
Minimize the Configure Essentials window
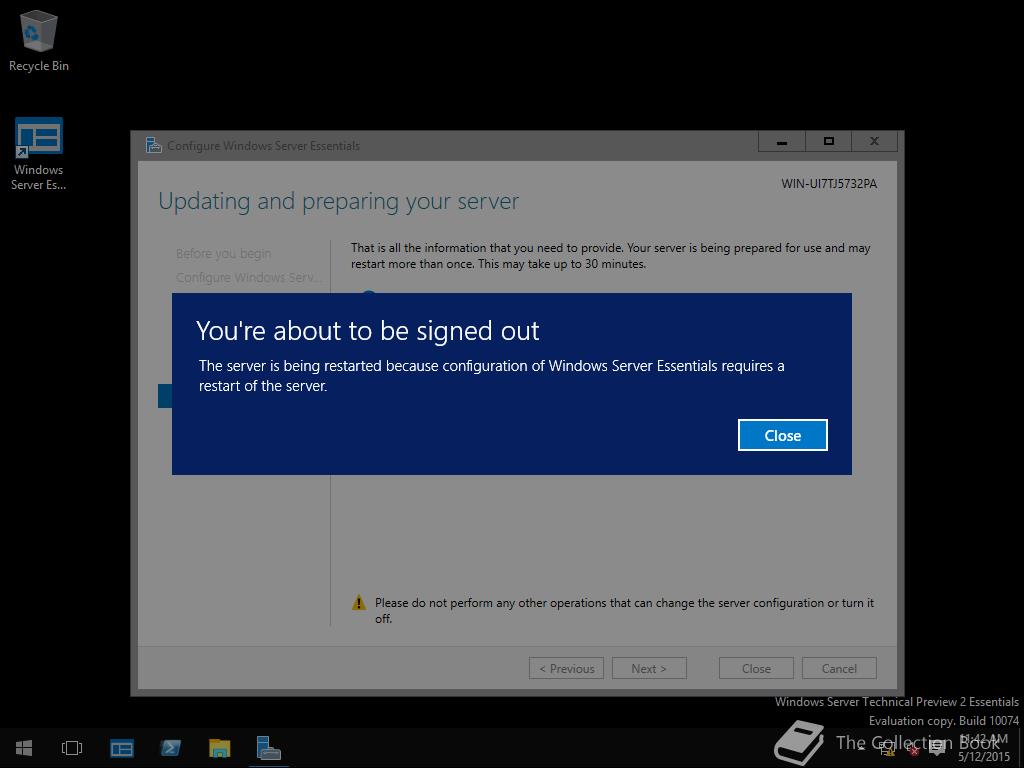click(782, 141)
